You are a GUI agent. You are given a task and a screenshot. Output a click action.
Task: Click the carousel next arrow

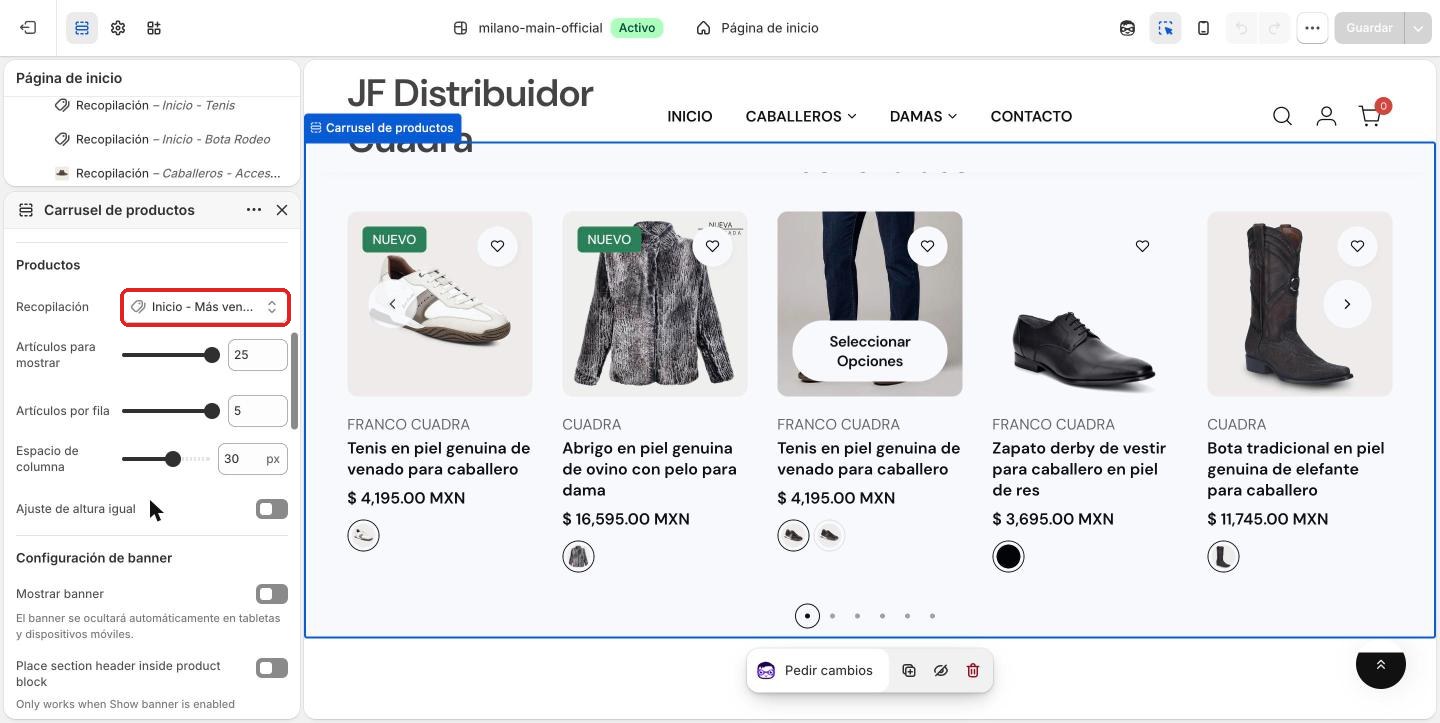click(x=1347, y=304)
